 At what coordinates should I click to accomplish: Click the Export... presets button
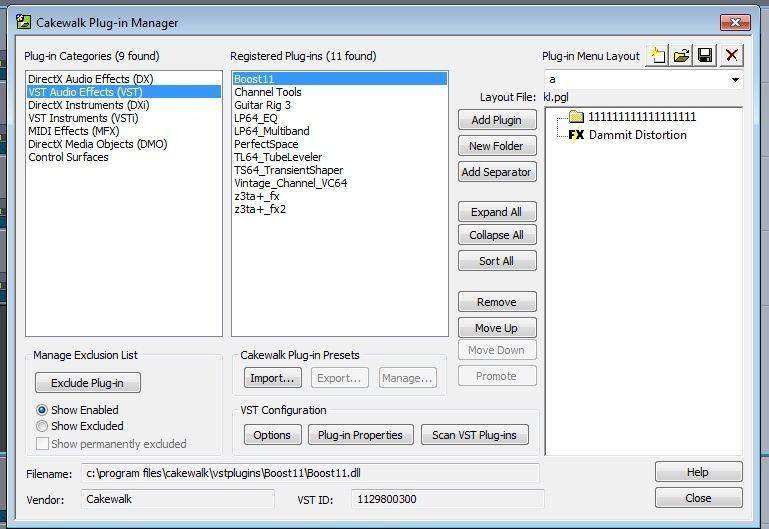click(339, 378)
